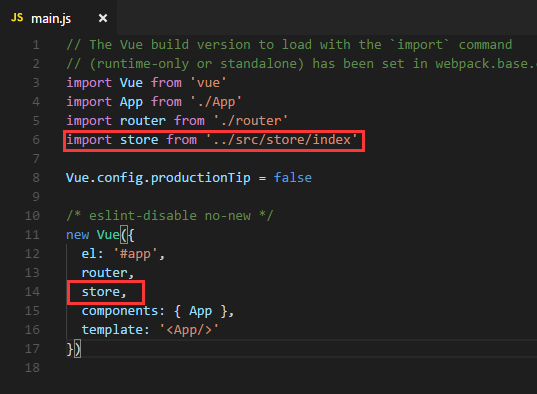Viewport: 537px width, 394px height.
Task: Click line number 18 in the gutter
Action: (32, 368)
